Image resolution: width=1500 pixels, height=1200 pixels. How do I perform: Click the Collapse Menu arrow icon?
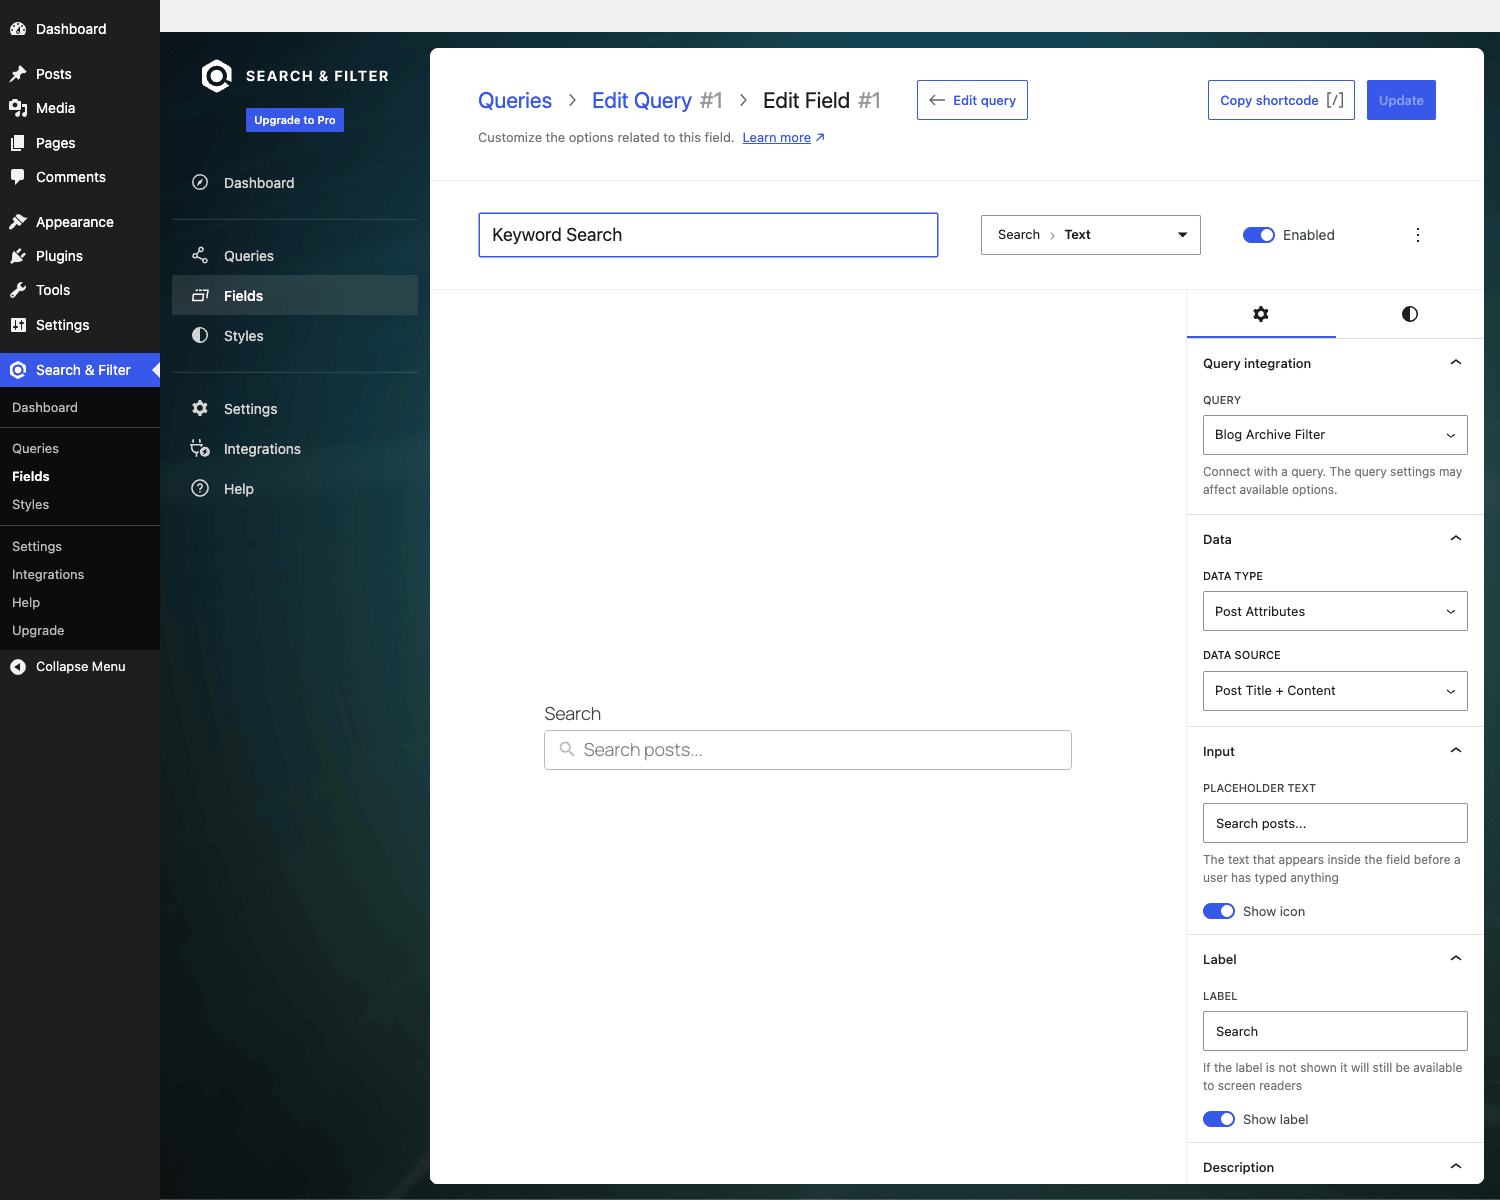click(x=18, y=667)
